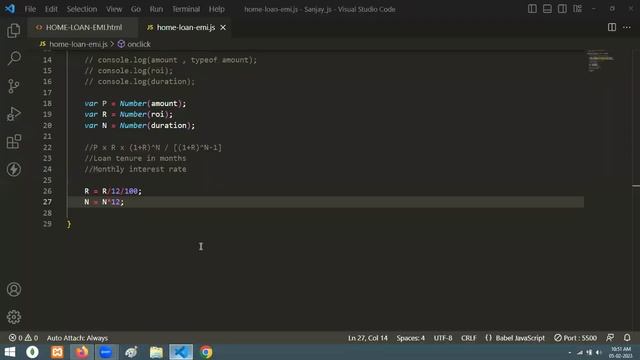Open the Extensions view
Screen dimensions: 640x360
tap(14, 142)
